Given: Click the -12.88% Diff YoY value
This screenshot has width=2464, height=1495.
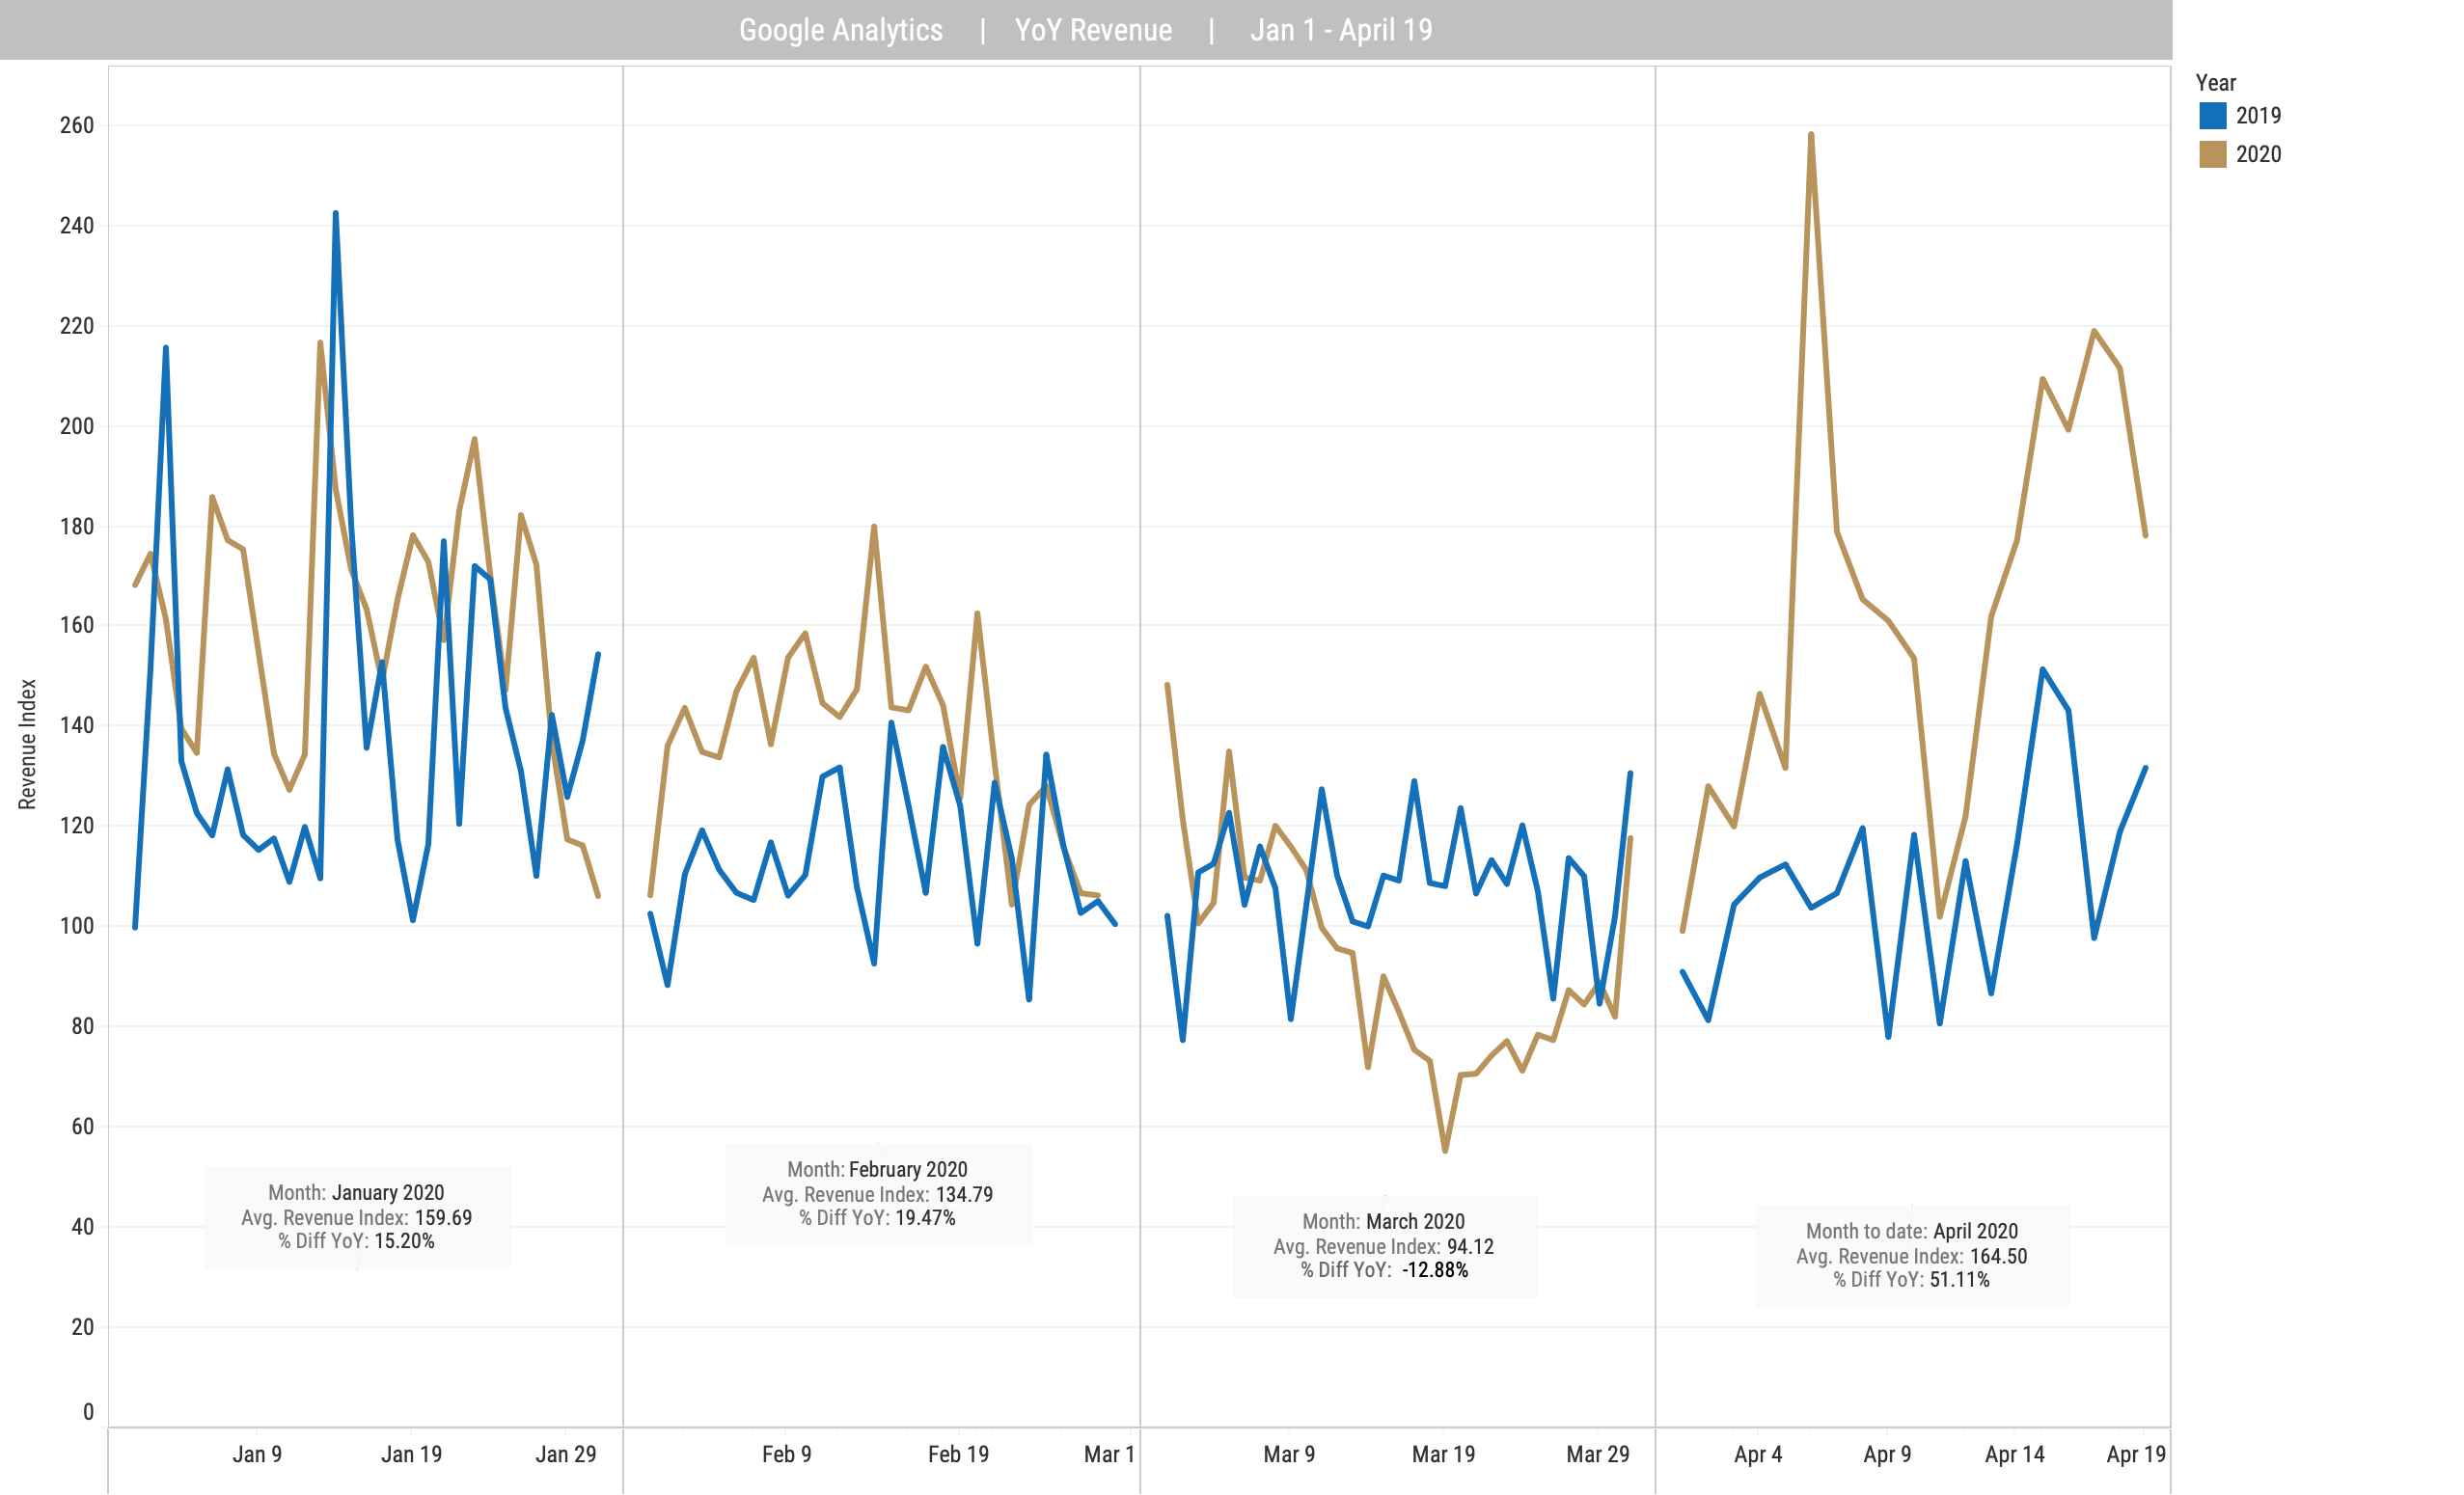Looking at the screenshot, I should 1435,1270.
